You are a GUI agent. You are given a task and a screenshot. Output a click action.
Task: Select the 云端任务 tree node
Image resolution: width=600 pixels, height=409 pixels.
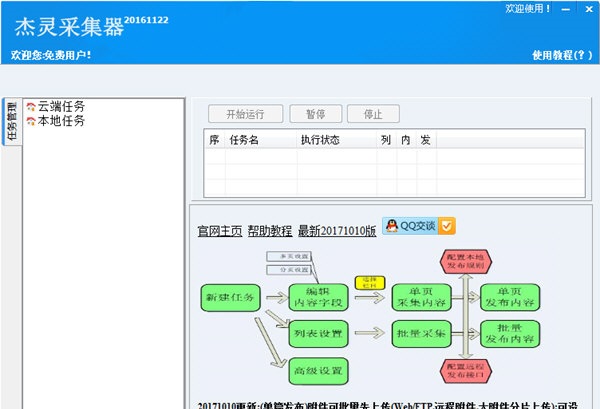pyautogui.click(x=61, y=106)
